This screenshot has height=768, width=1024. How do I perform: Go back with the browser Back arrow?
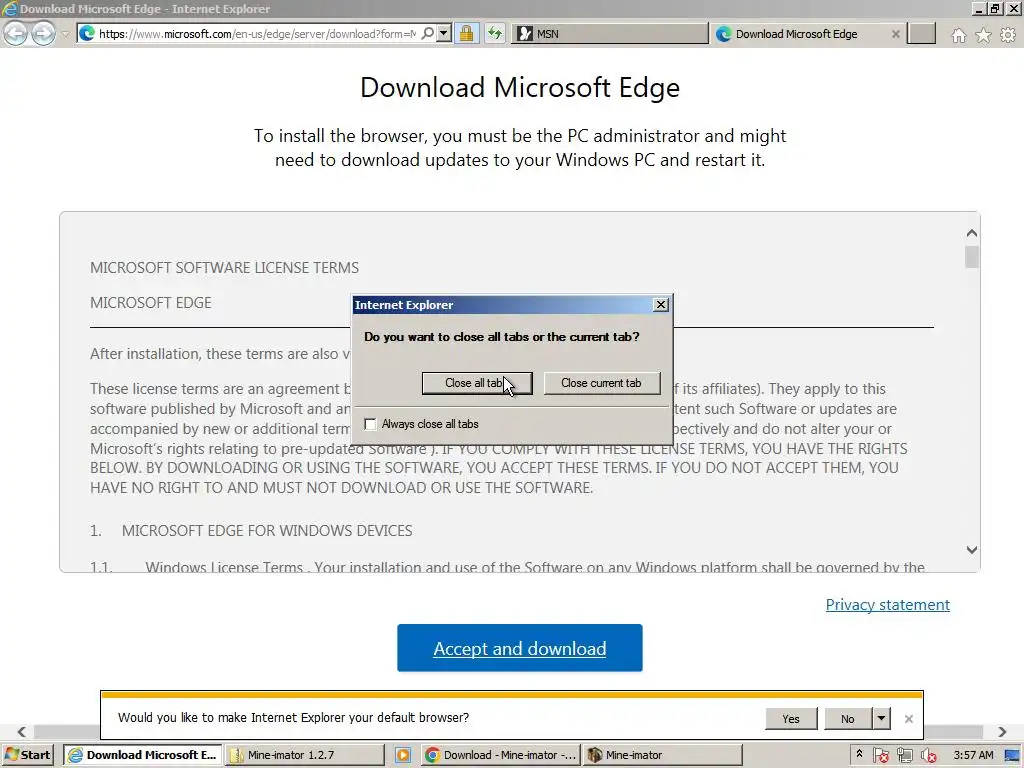[15, 33]
